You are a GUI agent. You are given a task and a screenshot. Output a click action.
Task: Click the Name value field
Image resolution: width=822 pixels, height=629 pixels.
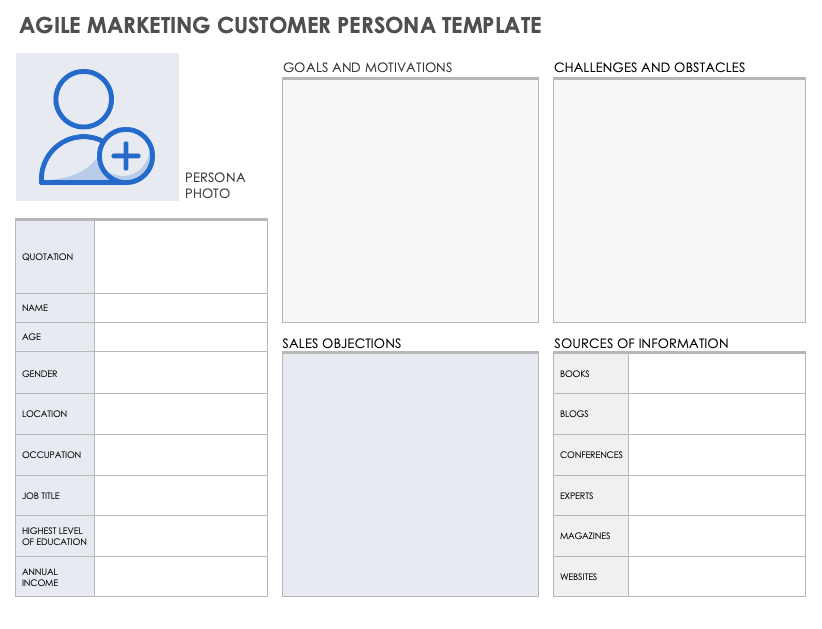point(181,308)
